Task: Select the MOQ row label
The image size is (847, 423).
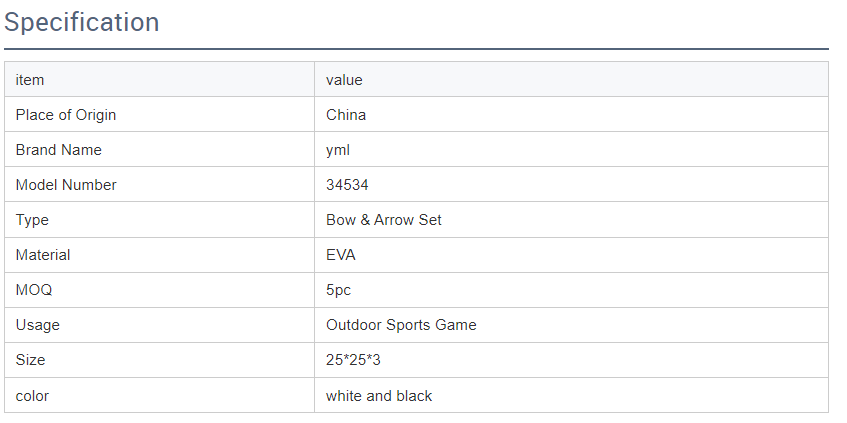Action: point(33,290)
